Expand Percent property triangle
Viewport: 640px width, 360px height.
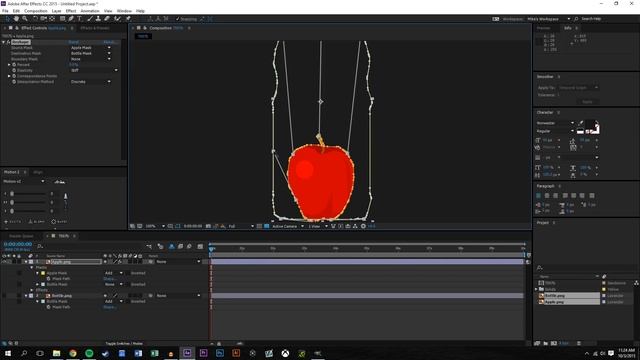[x=9, y=64]
